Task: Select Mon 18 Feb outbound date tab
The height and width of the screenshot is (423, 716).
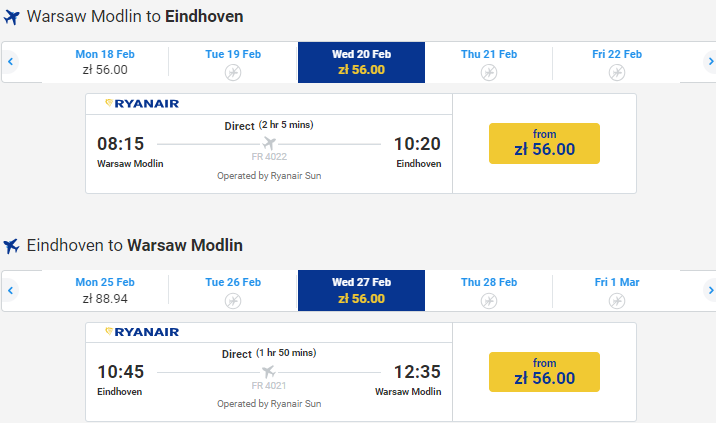Action: (x=105, y=62)
